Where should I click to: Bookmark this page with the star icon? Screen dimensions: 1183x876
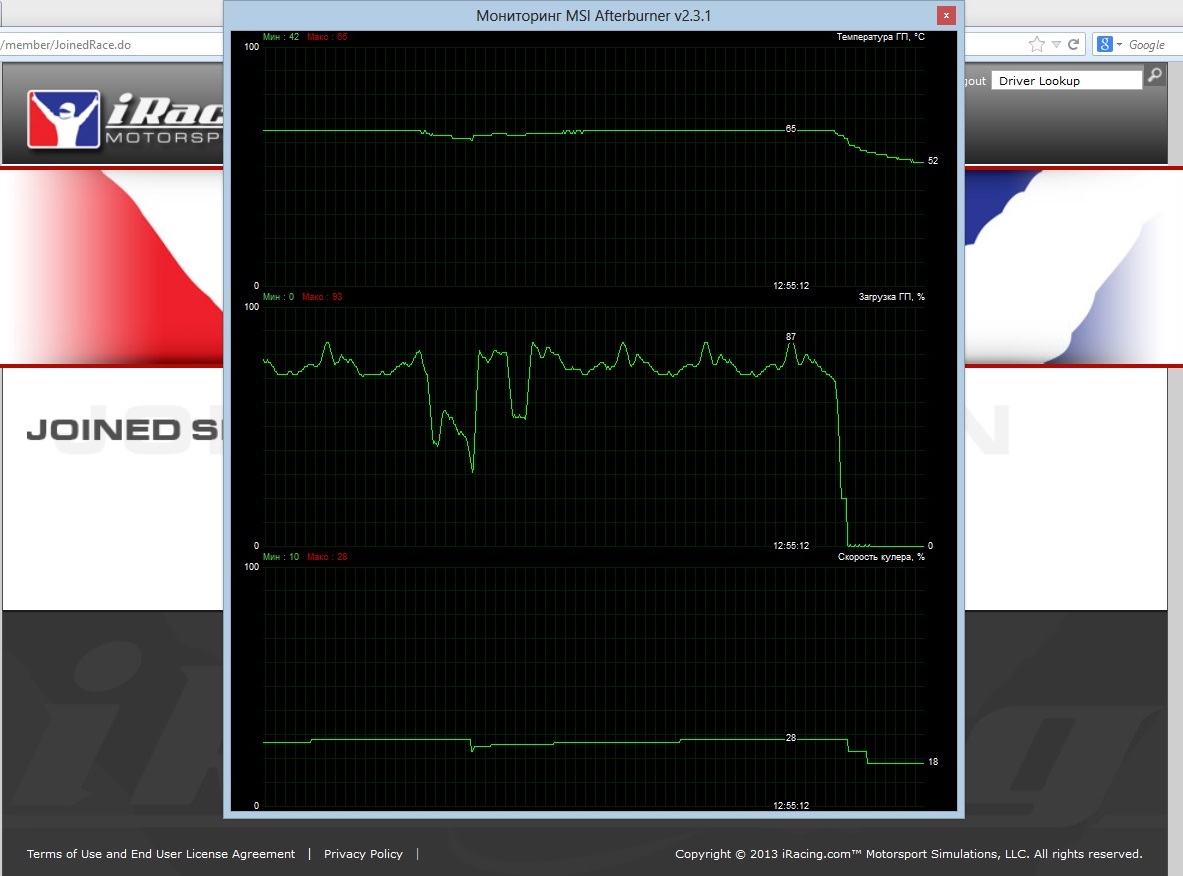tap(1036, 44)
